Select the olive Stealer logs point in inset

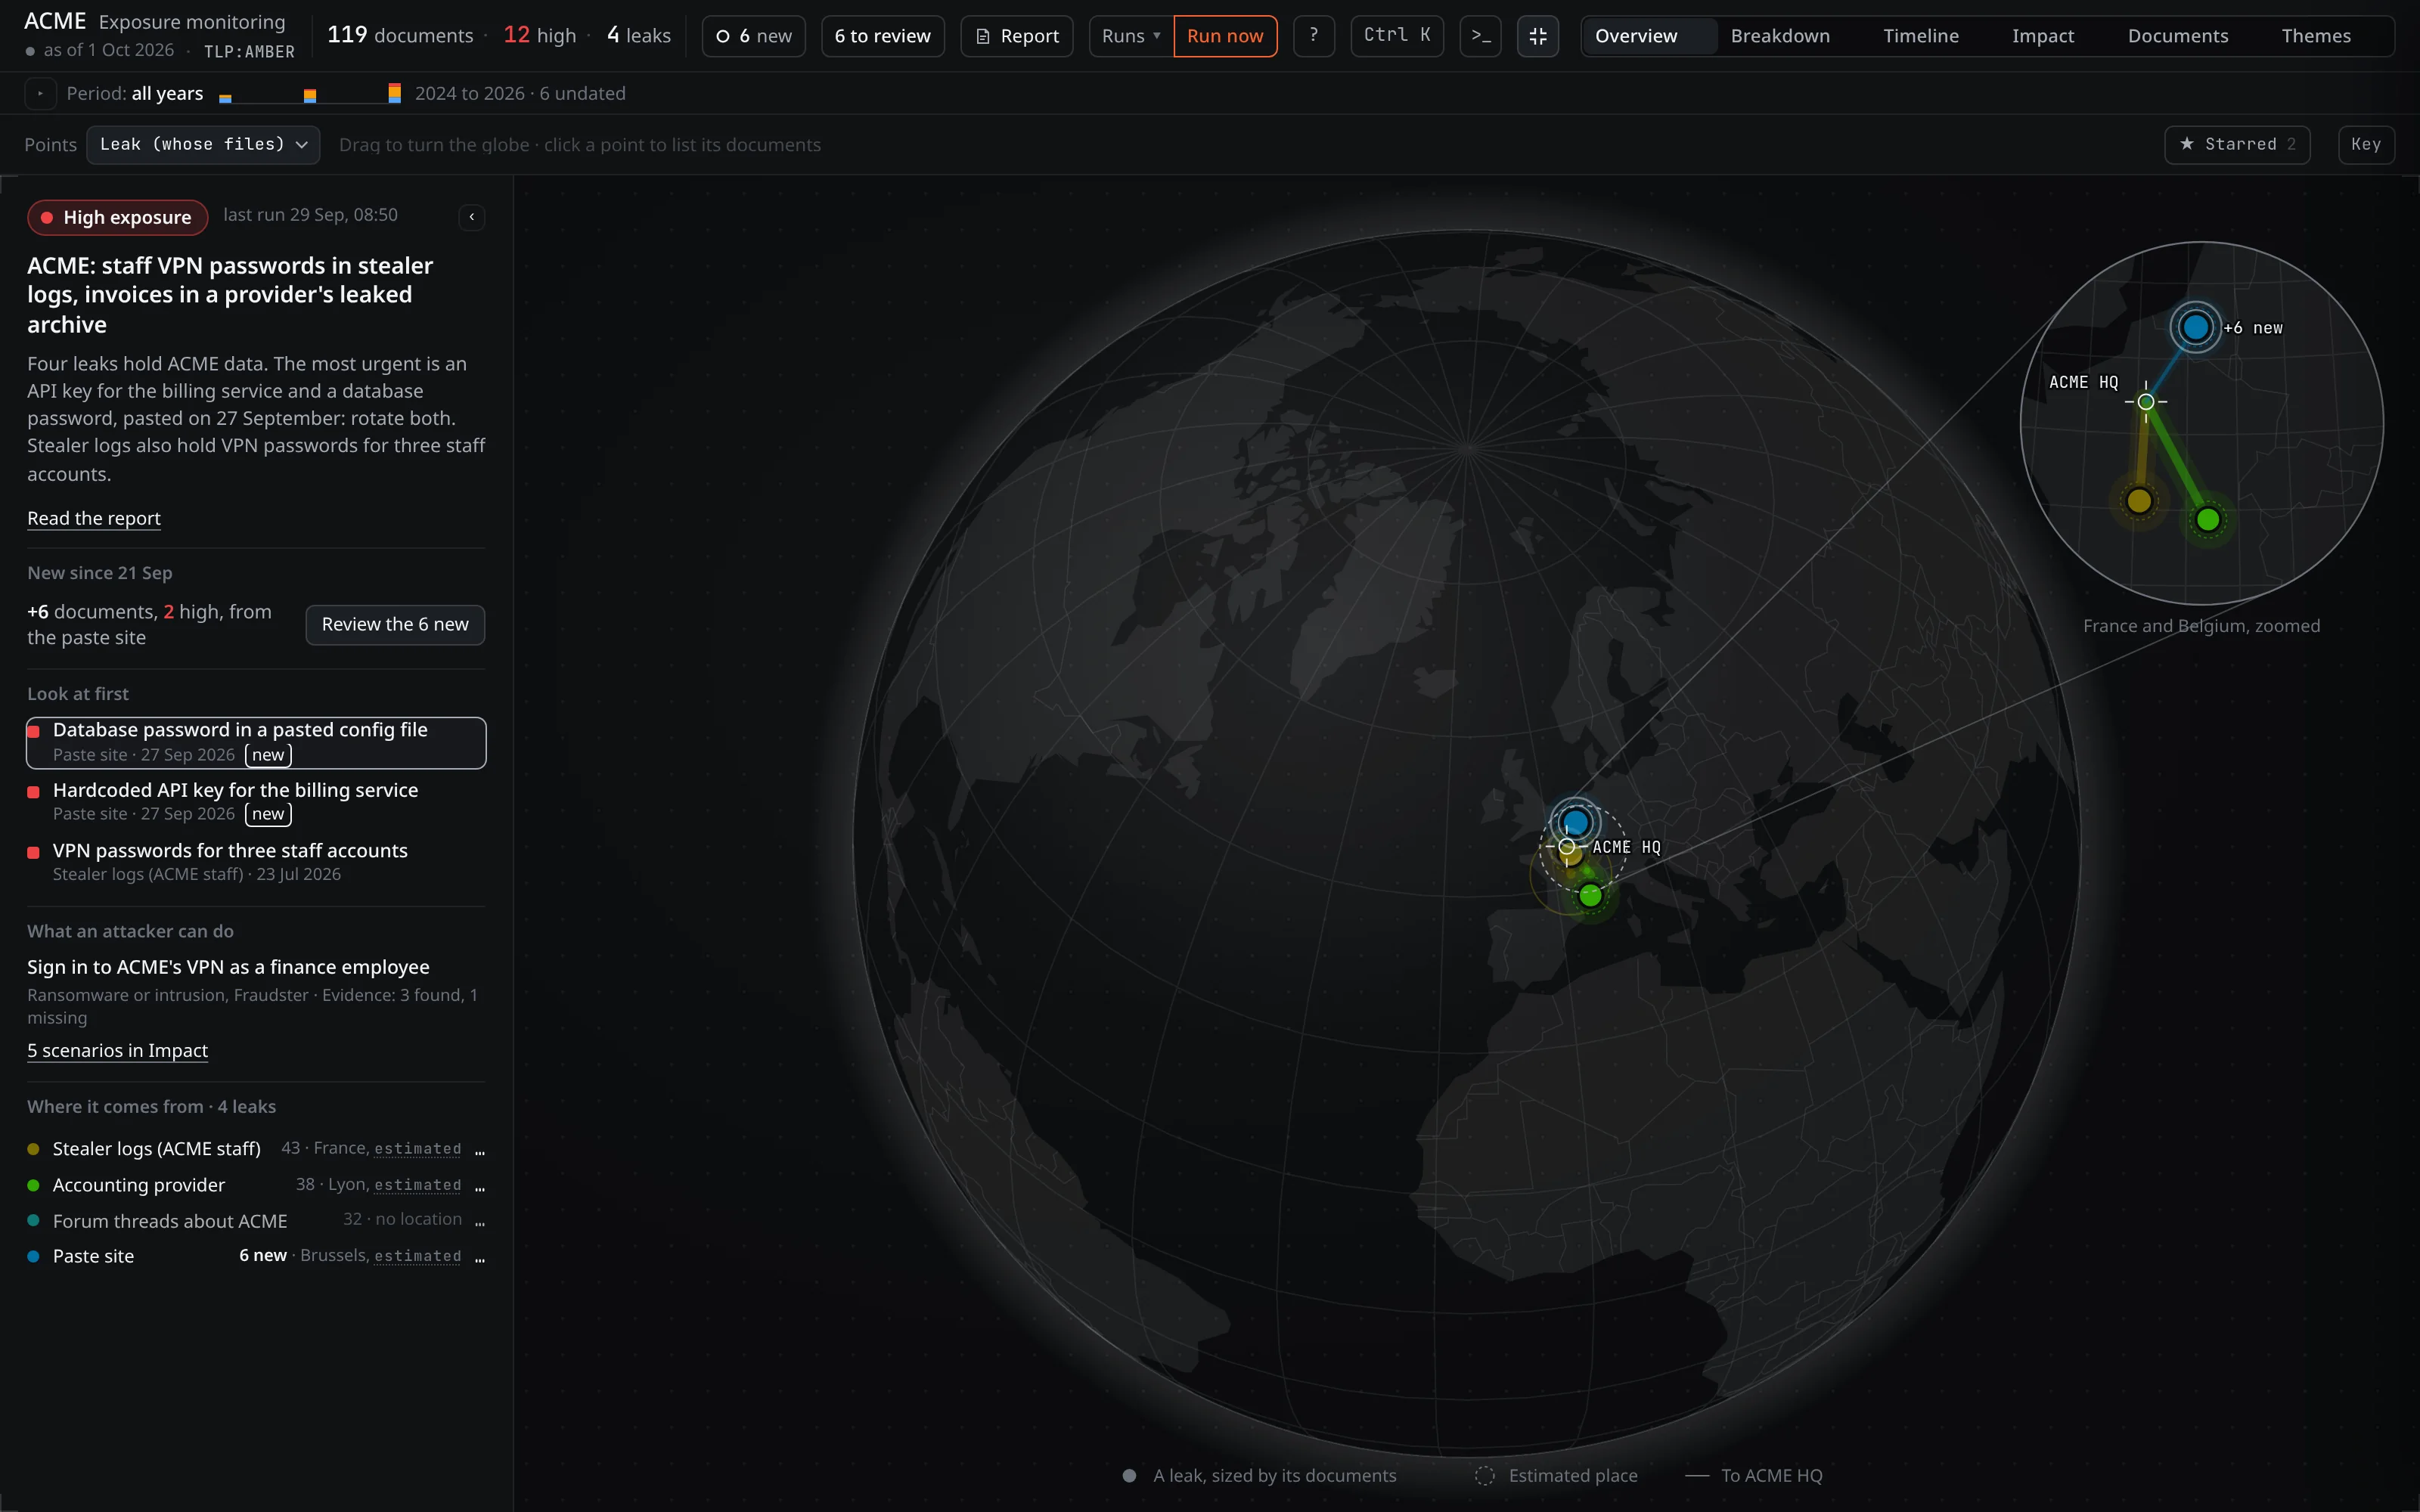[2139, 500]
